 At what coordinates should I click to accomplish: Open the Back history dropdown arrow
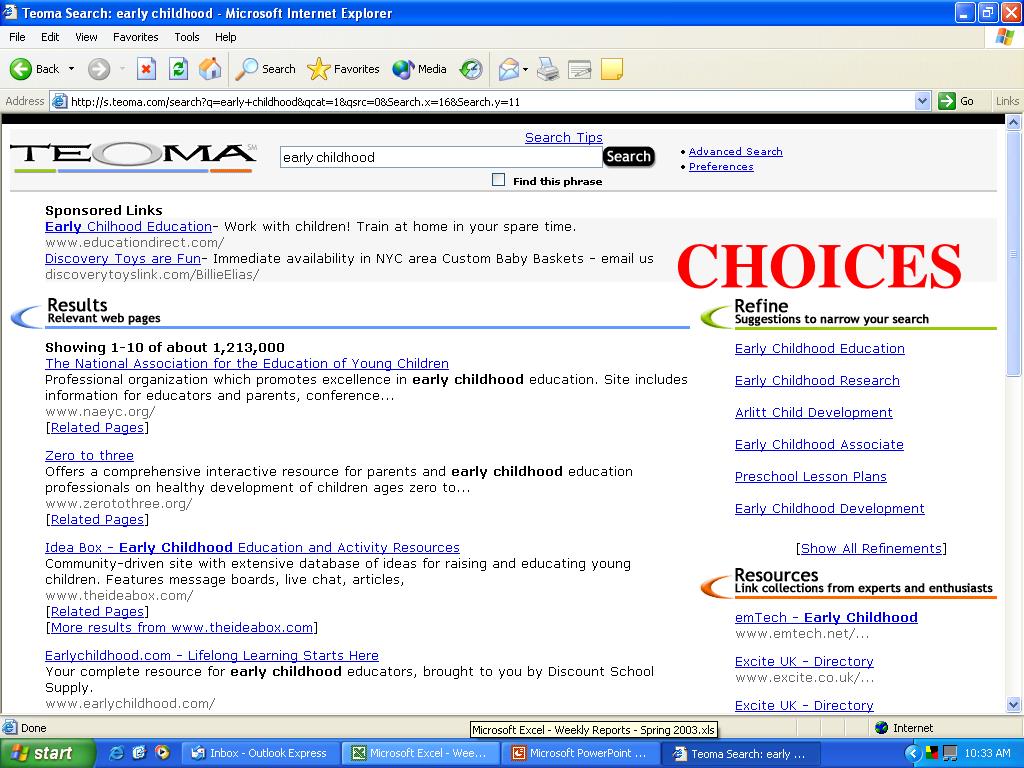71,69
